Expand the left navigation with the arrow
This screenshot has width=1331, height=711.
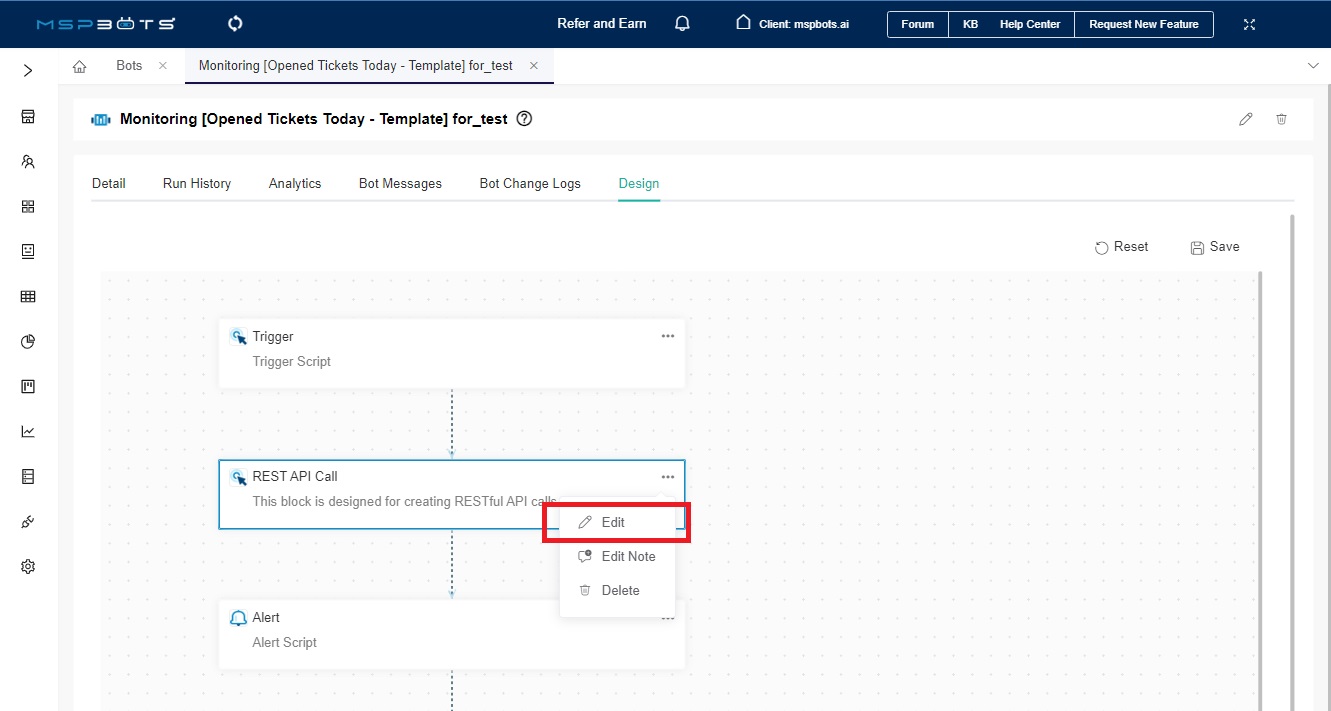click(27, 71)
